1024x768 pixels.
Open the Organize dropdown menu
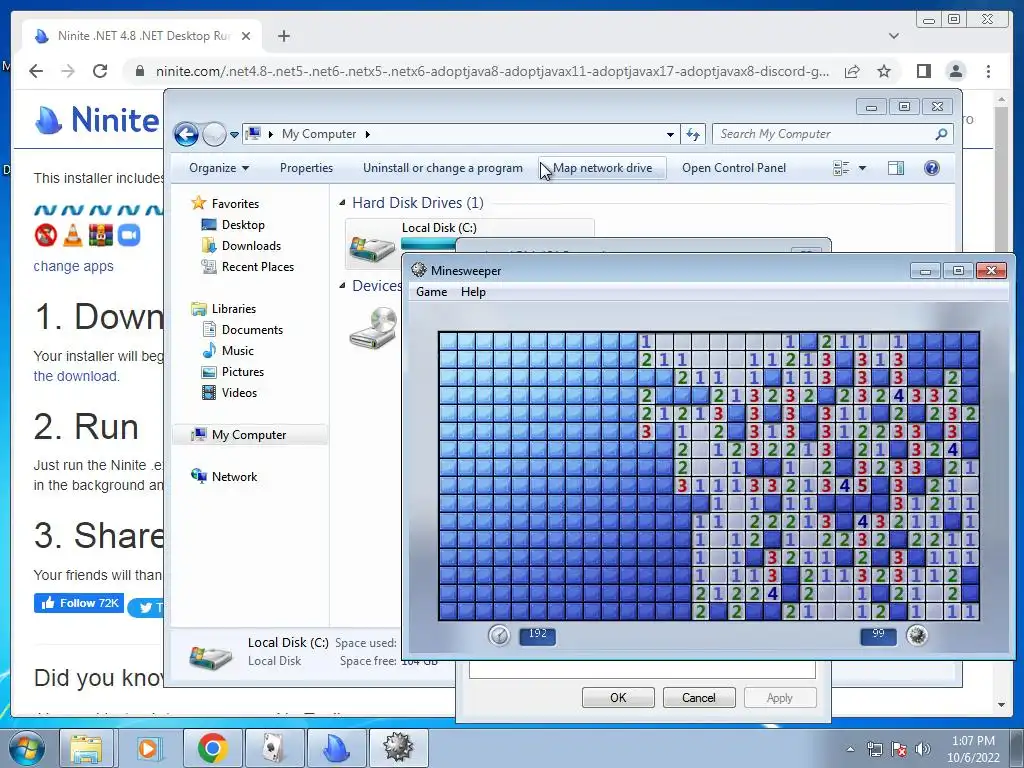[x=219, y=168]
